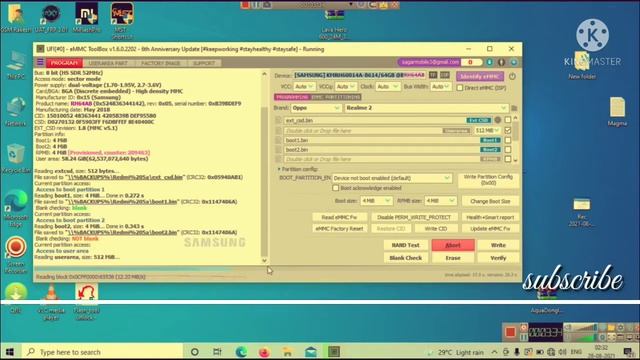This screenshot has height=360, width=640.
Task: Open This PC desktop icon
Action: [x=16, y=64]
